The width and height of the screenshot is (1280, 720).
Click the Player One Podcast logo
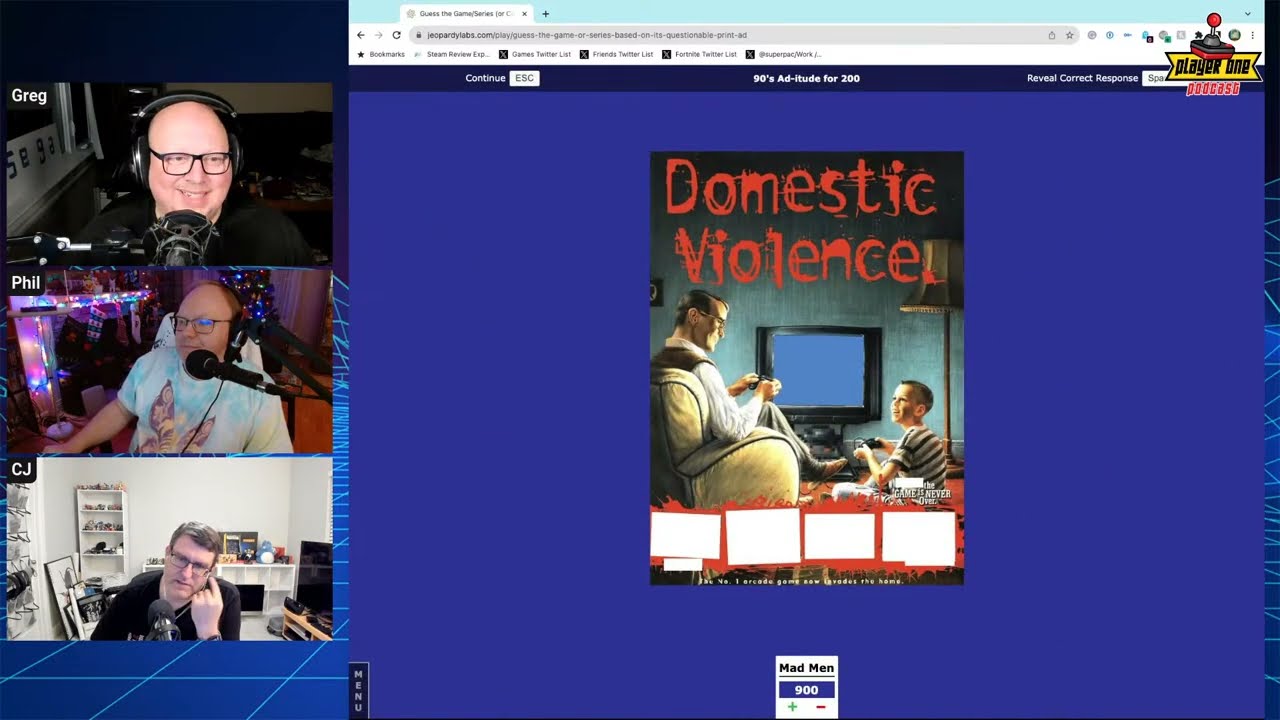click(1213, 55)
